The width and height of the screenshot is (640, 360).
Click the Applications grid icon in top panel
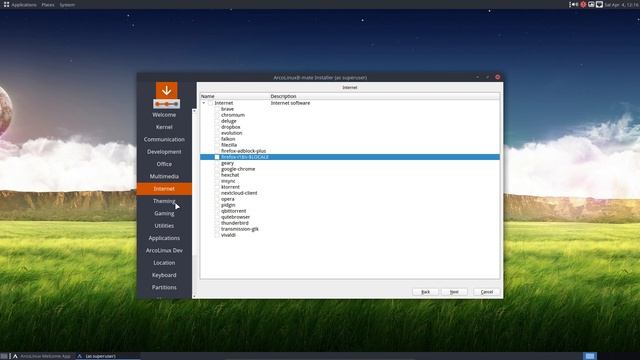(6, 4)
